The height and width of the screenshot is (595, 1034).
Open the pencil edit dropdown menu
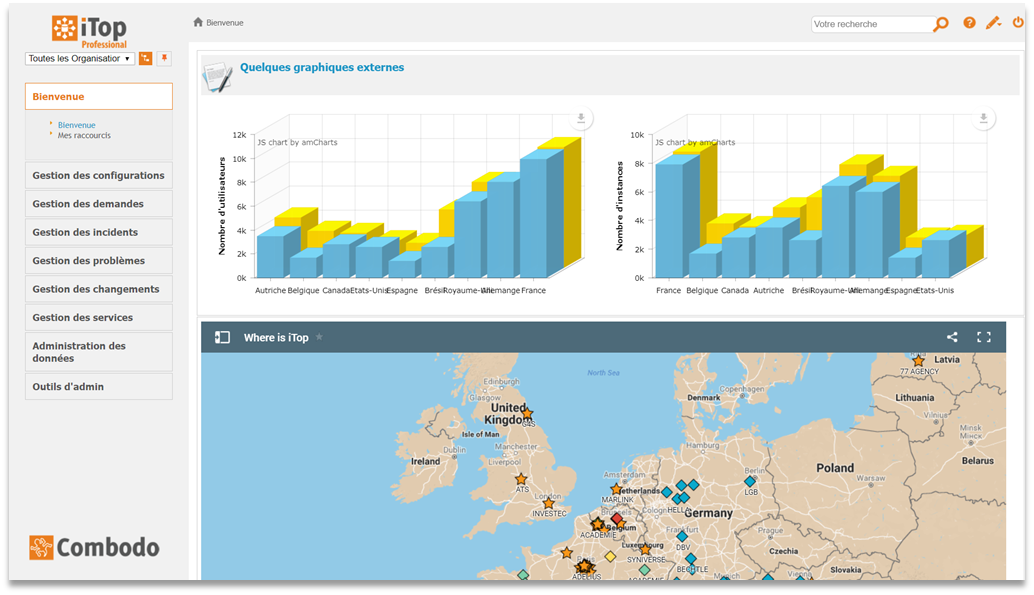click(x=993, y=23)
